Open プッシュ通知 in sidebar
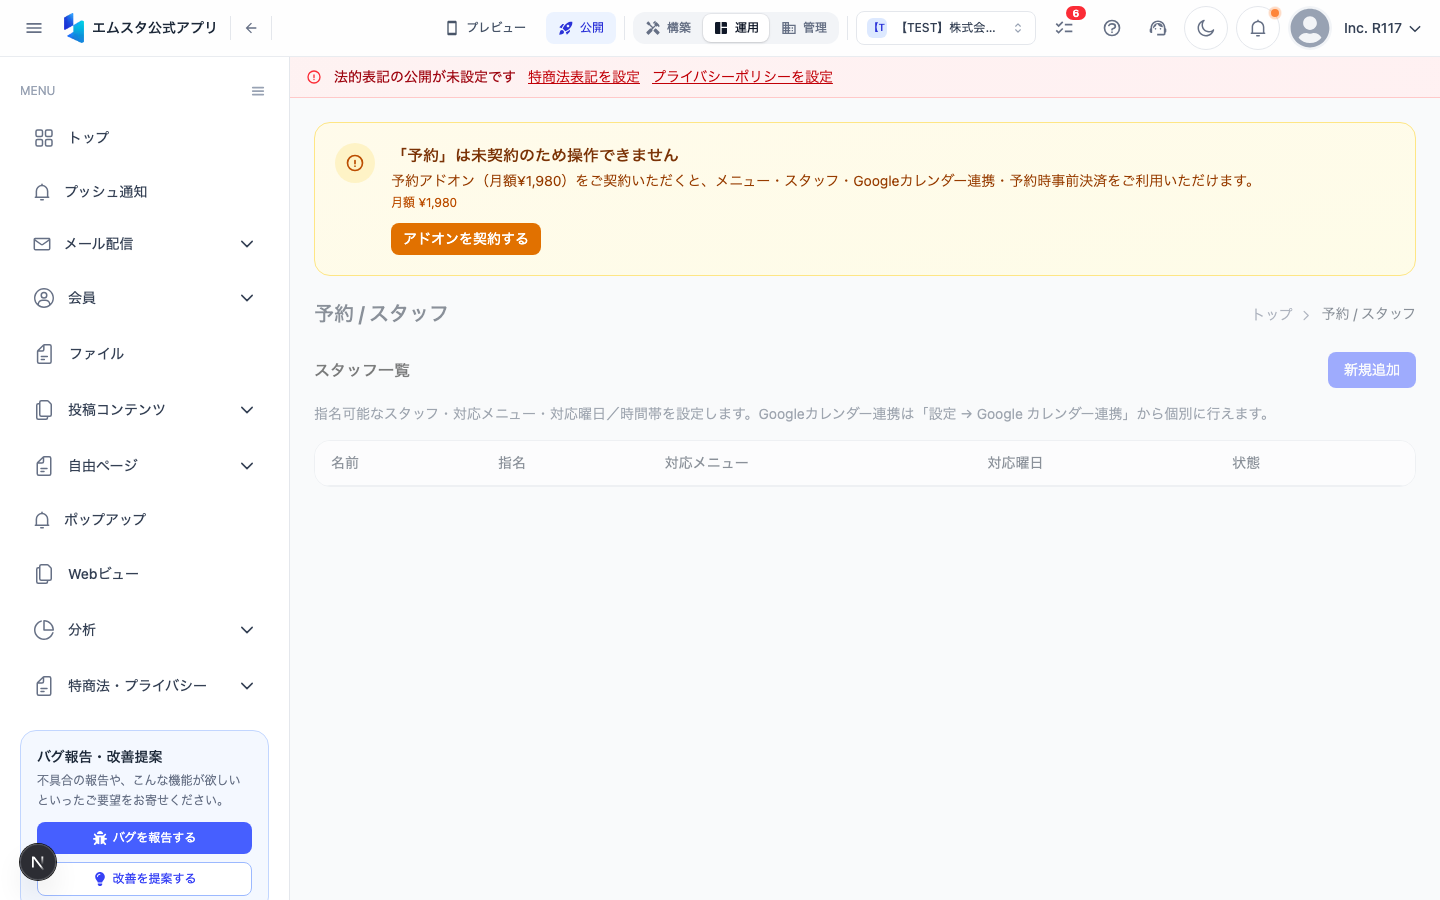 144,192
